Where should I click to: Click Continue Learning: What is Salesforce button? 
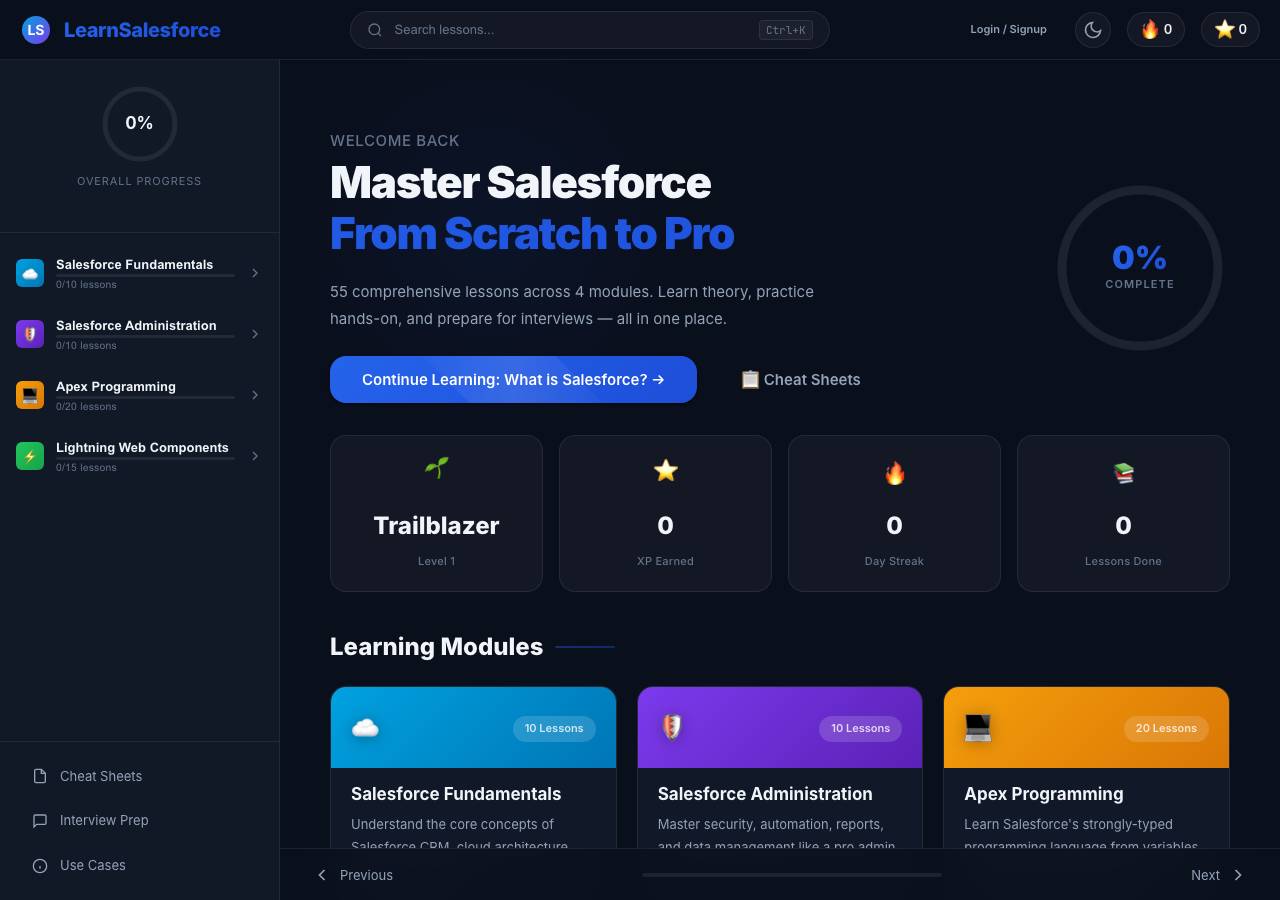[513, 379]
